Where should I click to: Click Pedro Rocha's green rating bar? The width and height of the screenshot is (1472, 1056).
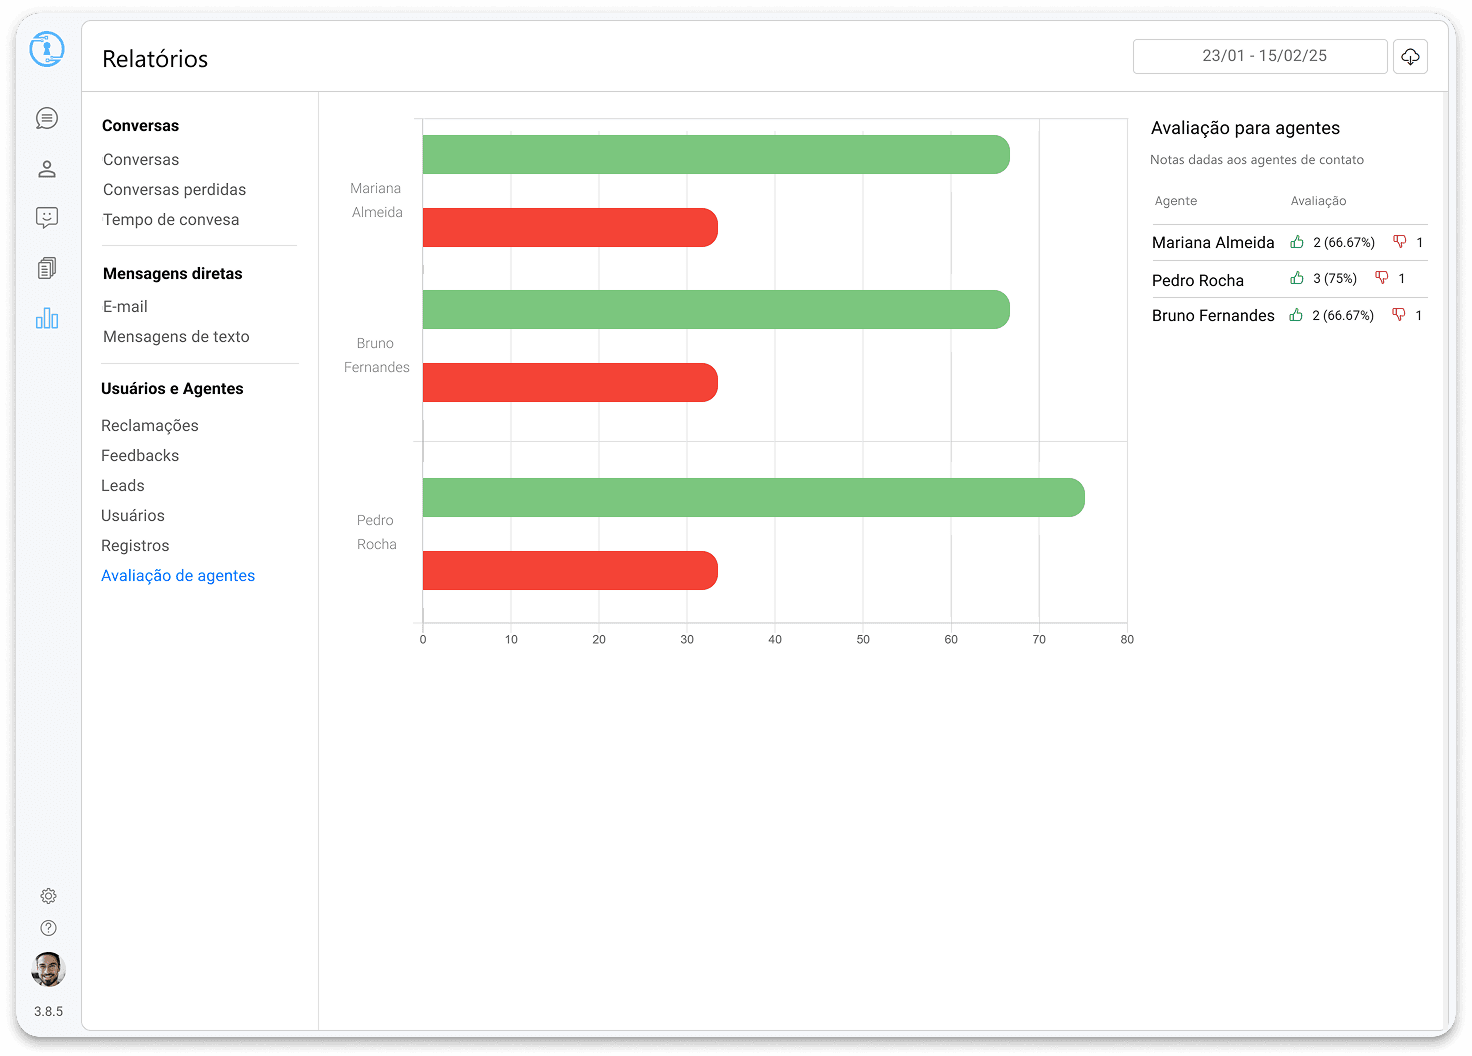pos(753,498)
